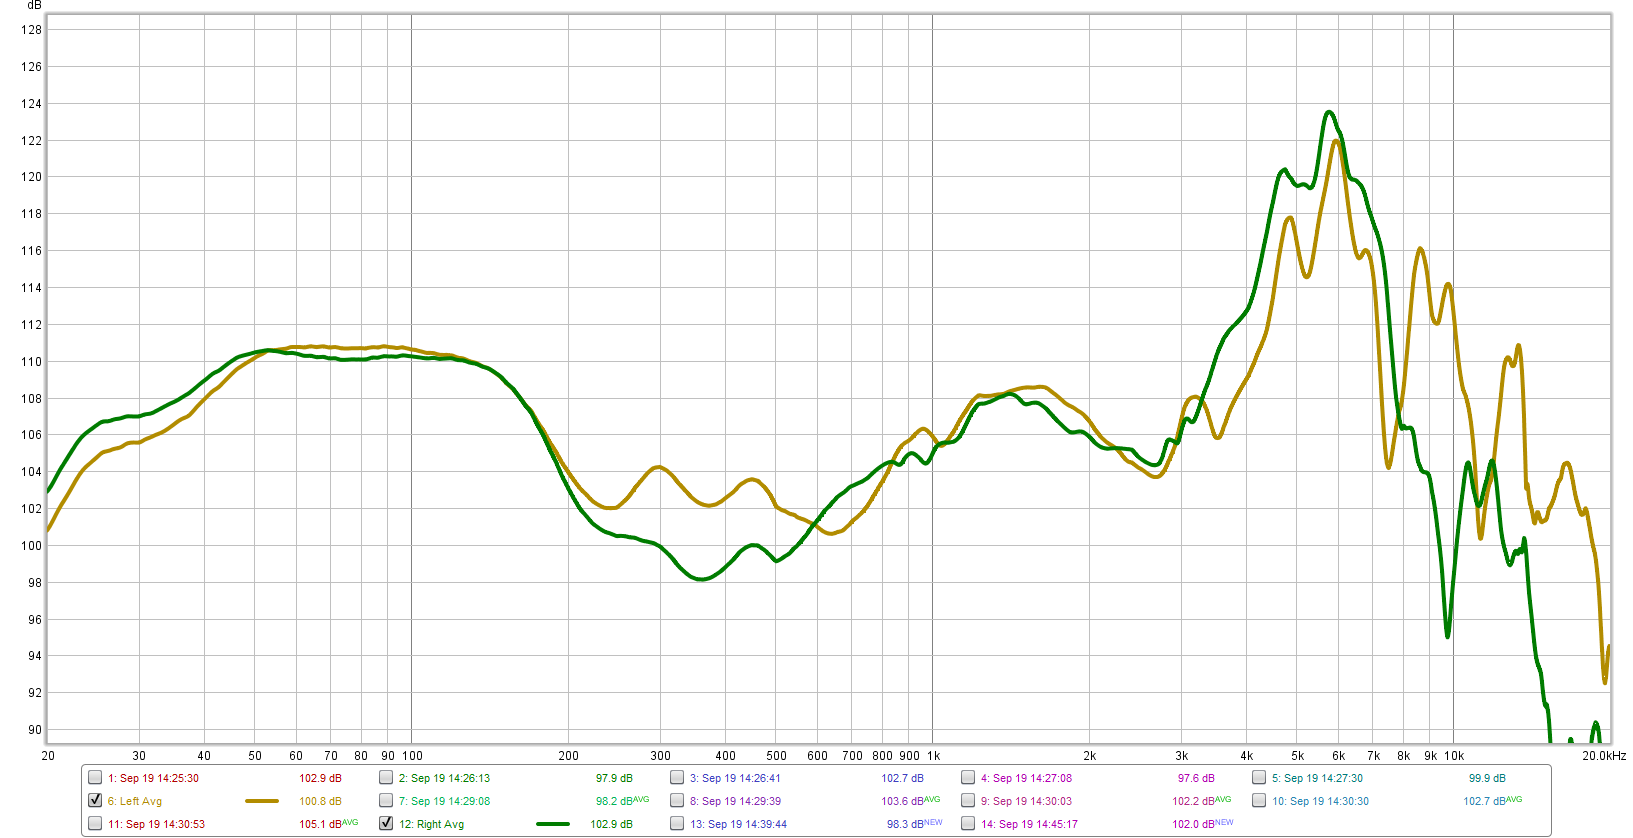
Task: Click the '9: Sep 19 14:30:03' legend label
Action: (1026, 801)
